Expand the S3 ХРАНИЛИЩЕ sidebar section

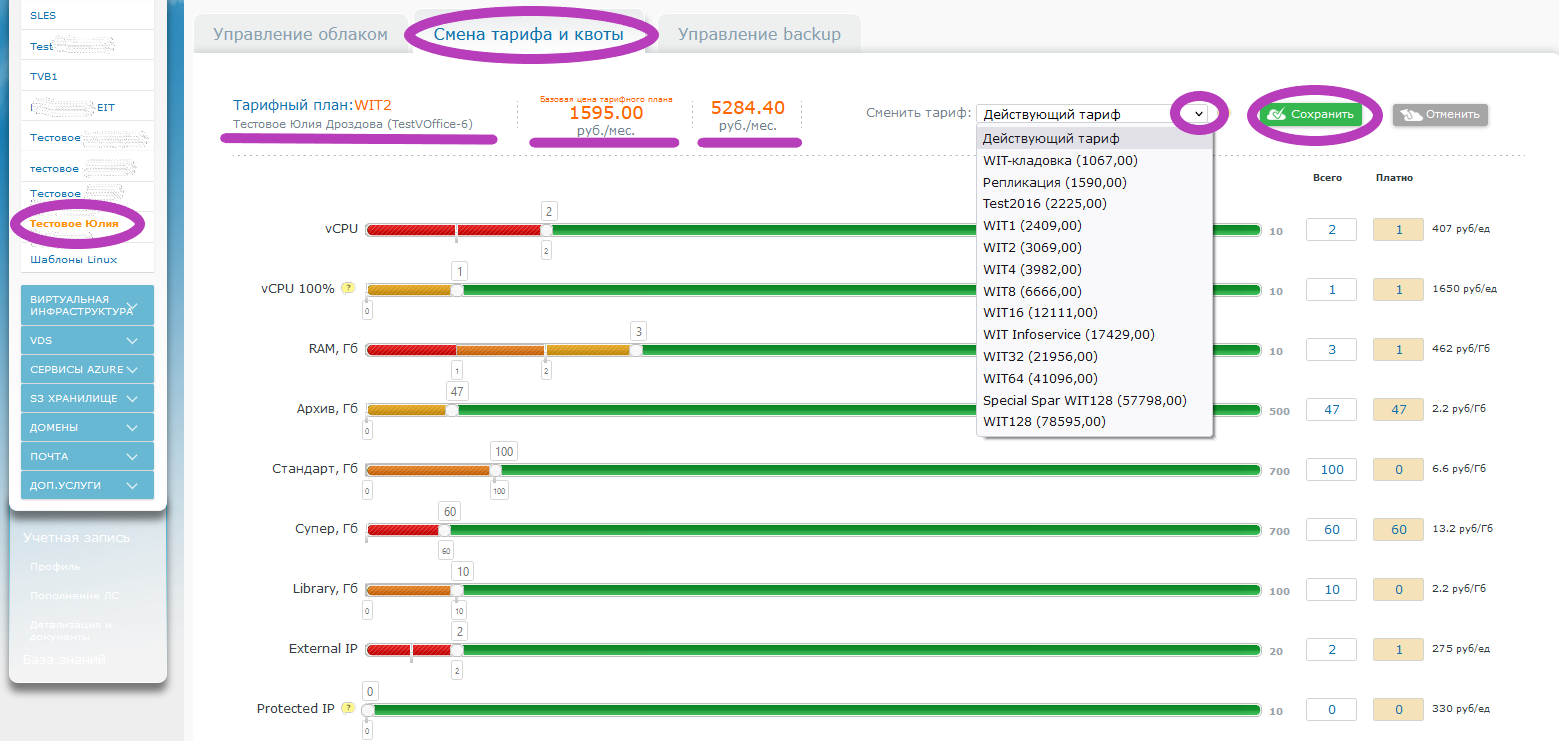pyautogui.click(x=87, y=398)
